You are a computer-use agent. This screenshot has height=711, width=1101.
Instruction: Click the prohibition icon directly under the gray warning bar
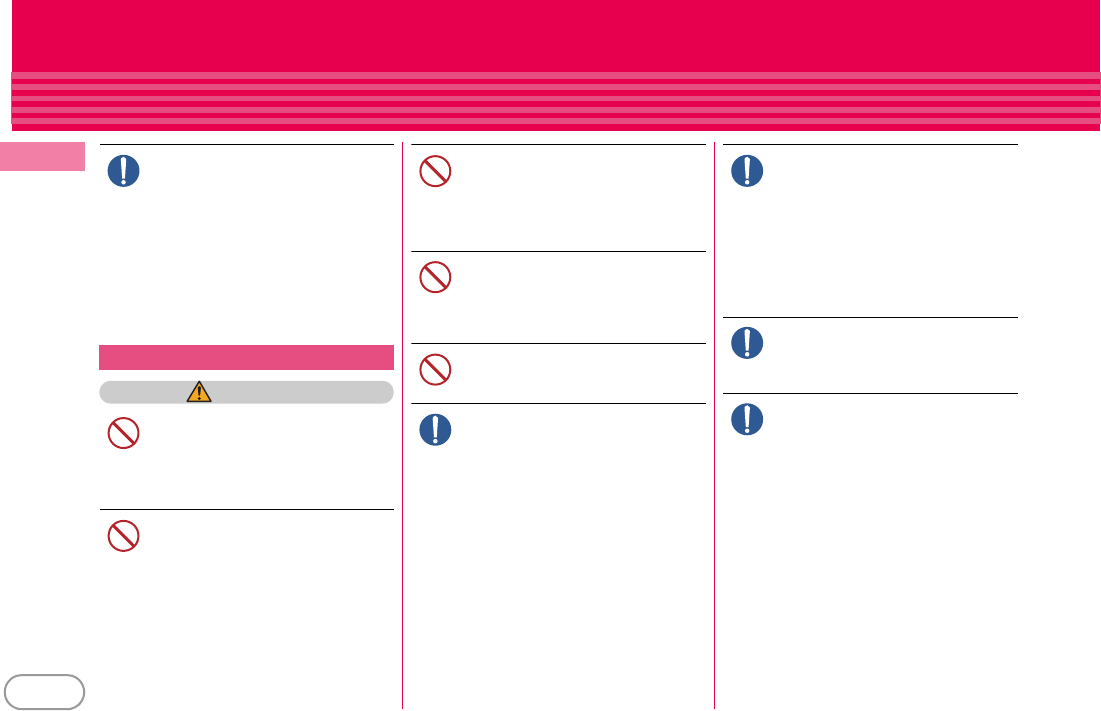pyautogui.click(x=124, y=433)
